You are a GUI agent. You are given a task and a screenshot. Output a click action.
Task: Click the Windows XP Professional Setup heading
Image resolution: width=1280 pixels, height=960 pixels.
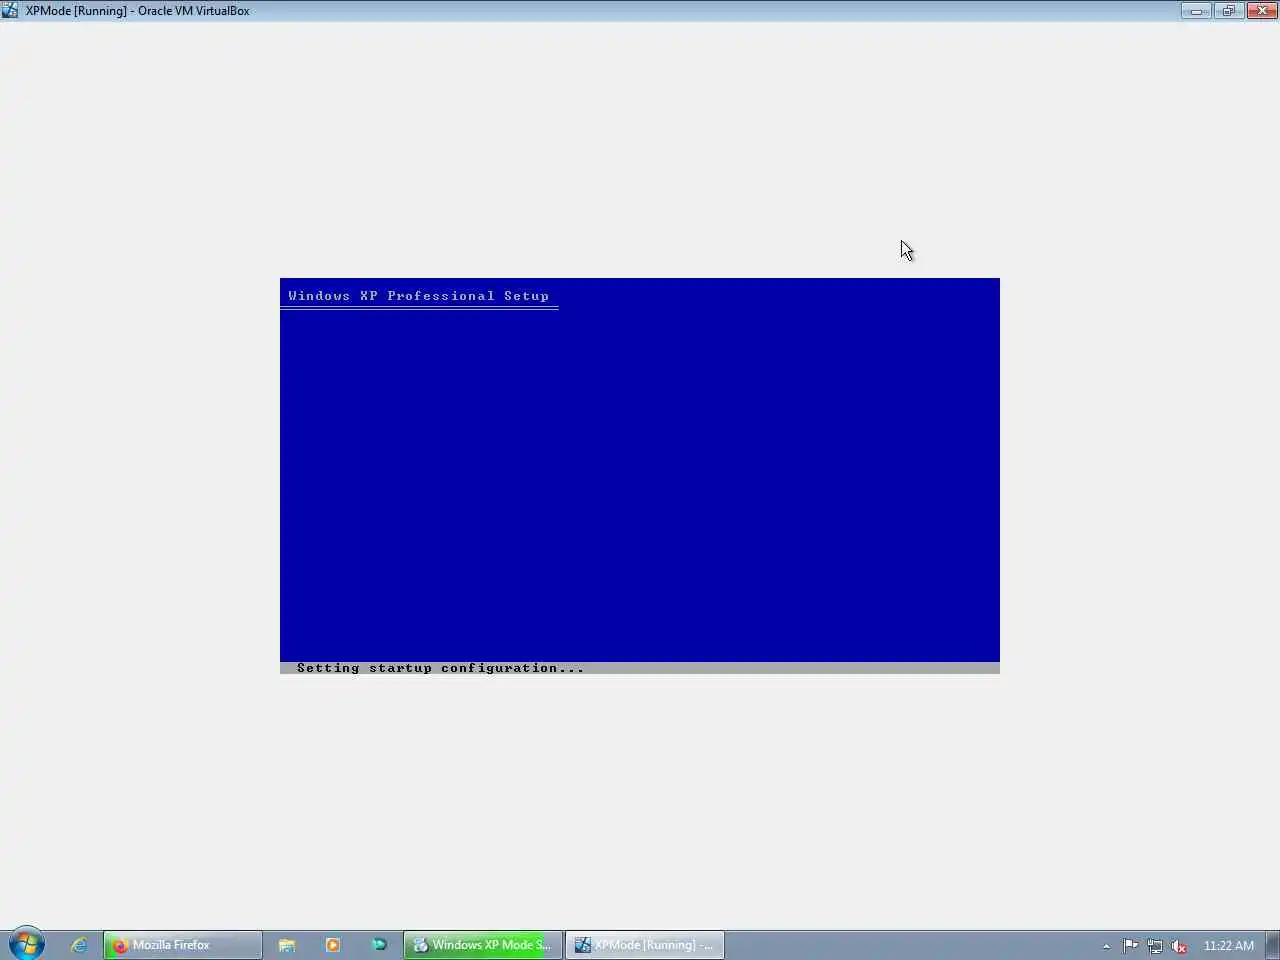point(418,296)
